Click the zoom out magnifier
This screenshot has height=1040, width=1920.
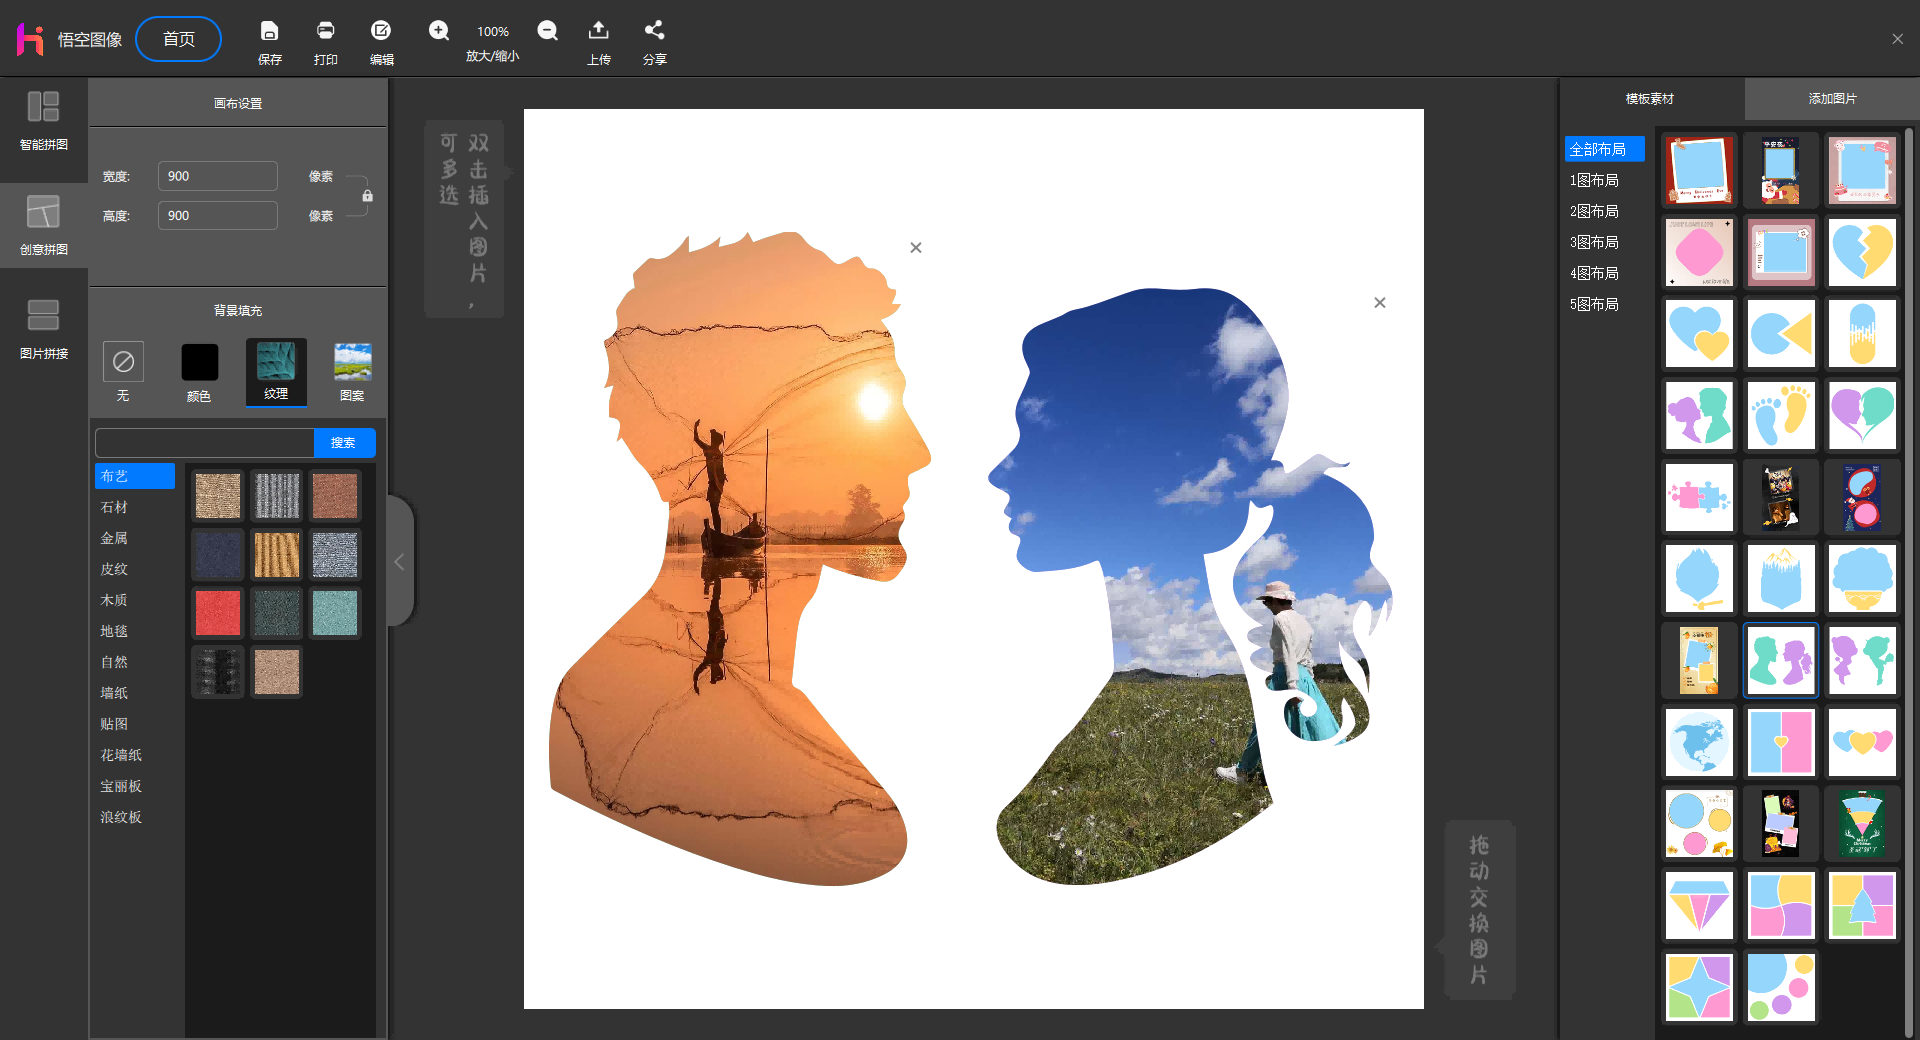coord(547,31)
